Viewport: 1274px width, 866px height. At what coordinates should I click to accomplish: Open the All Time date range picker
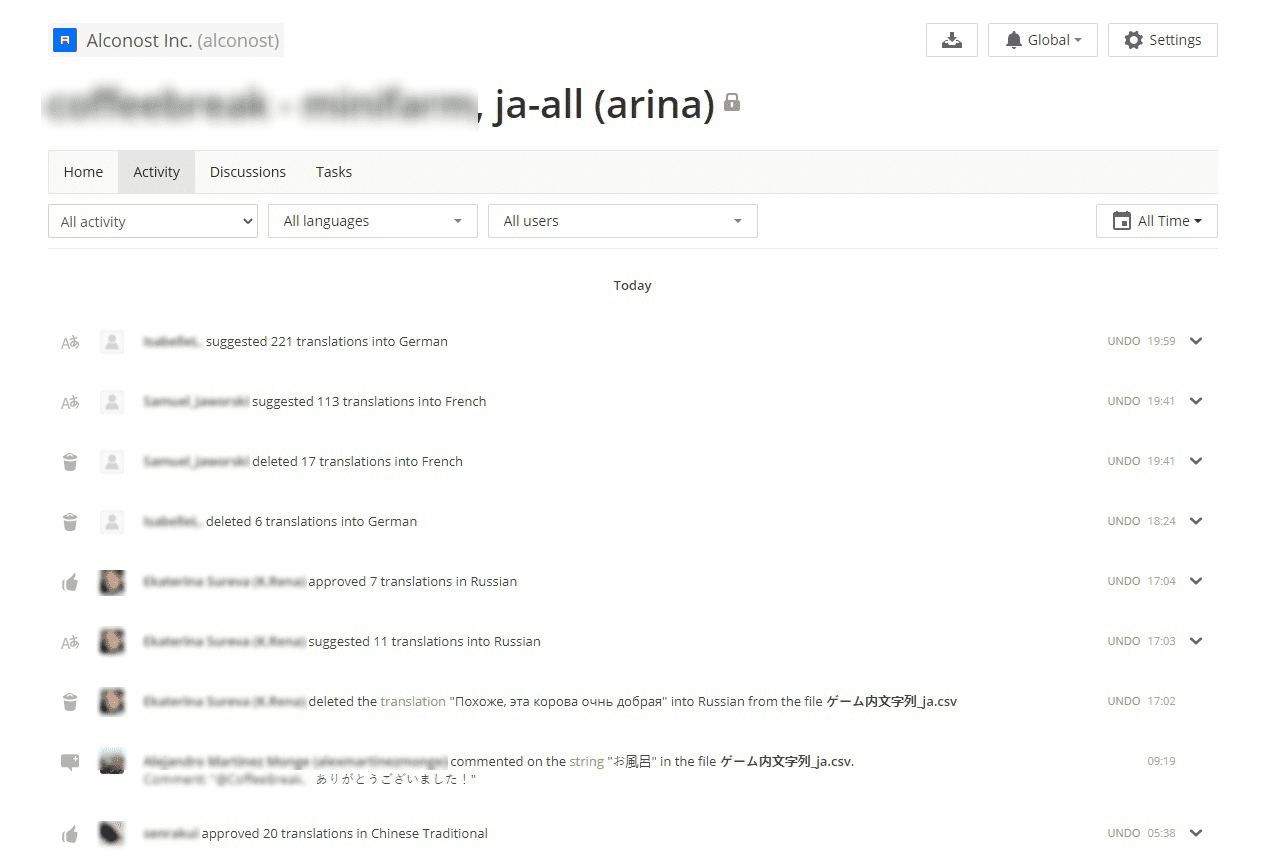point(1156,221)
